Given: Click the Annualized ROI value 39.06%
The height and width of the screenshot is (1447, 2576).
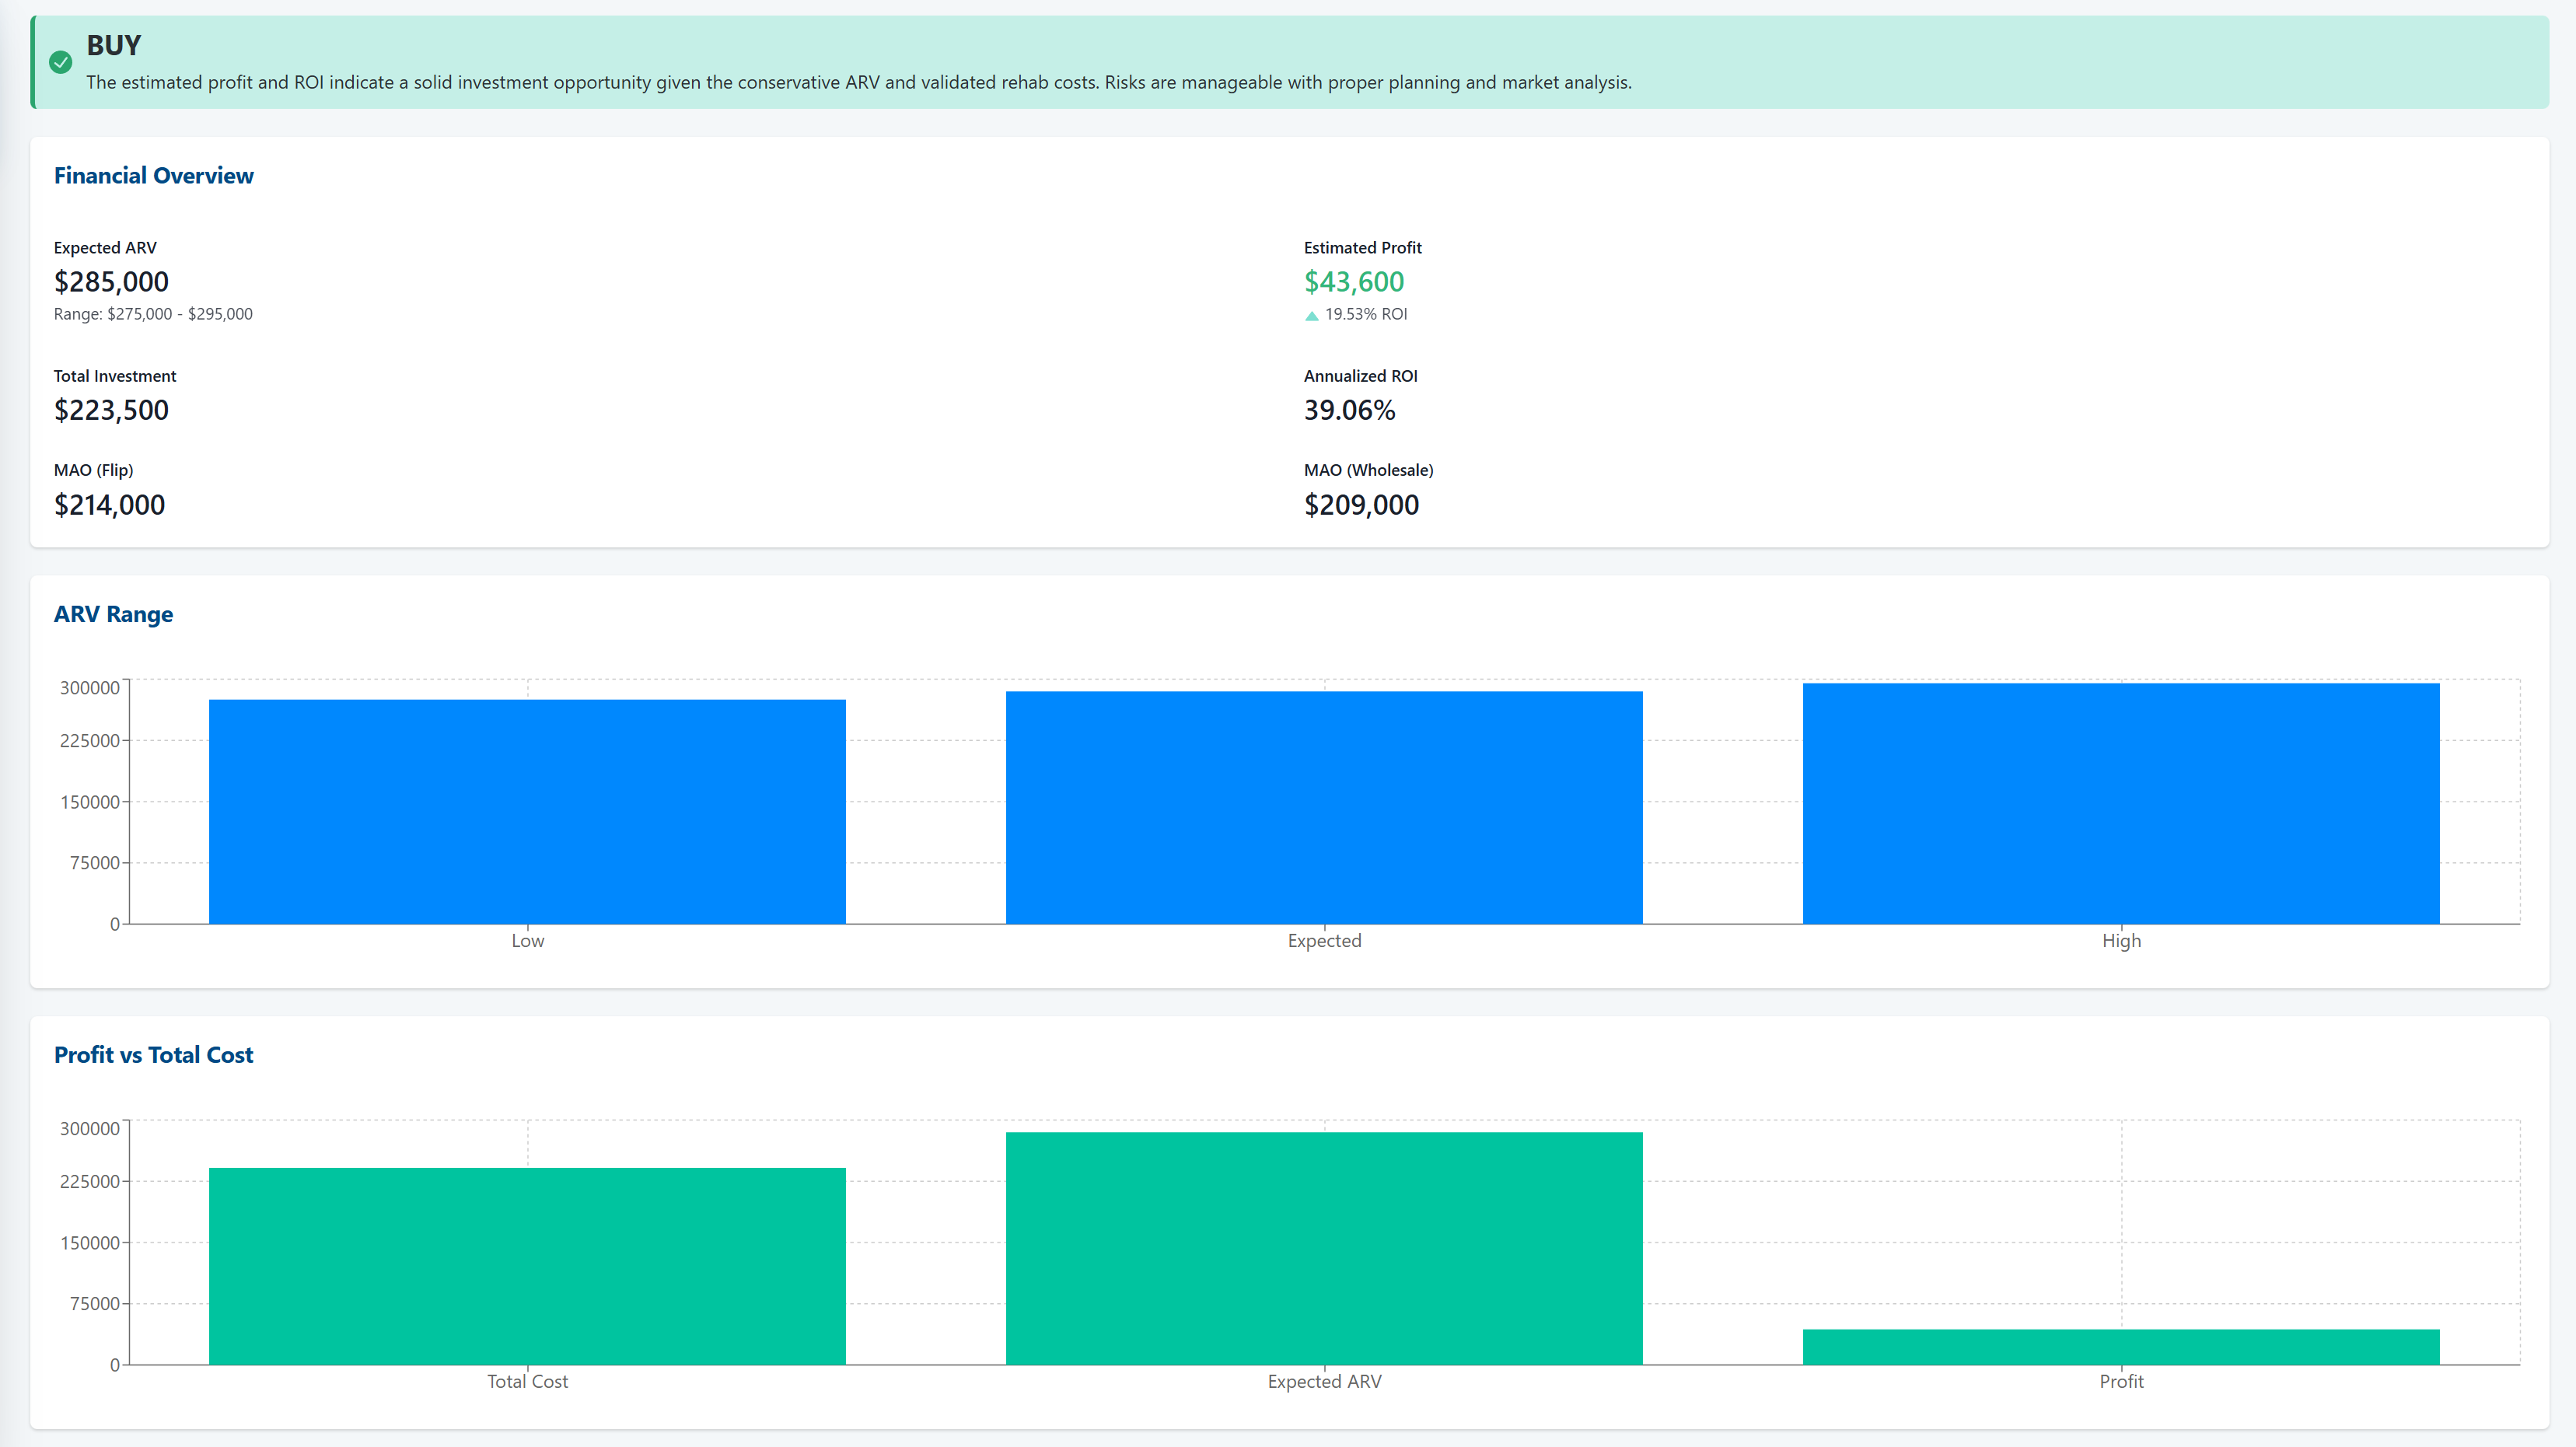Looking at the screenshot, I should pyautogui.click(x=1349, y=410).
